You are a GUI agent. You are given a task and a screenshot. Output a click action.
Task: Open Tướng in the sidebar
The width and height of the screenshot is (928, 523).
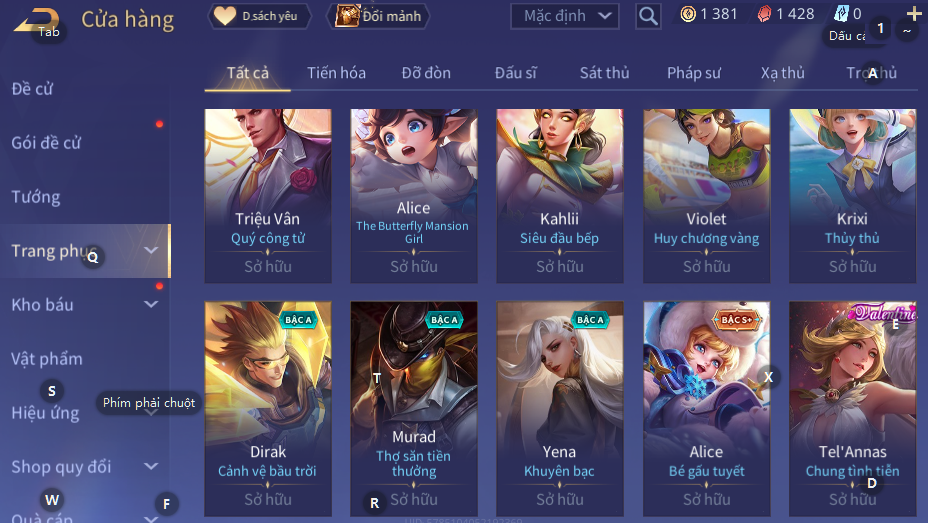click(x=36, y=197)
